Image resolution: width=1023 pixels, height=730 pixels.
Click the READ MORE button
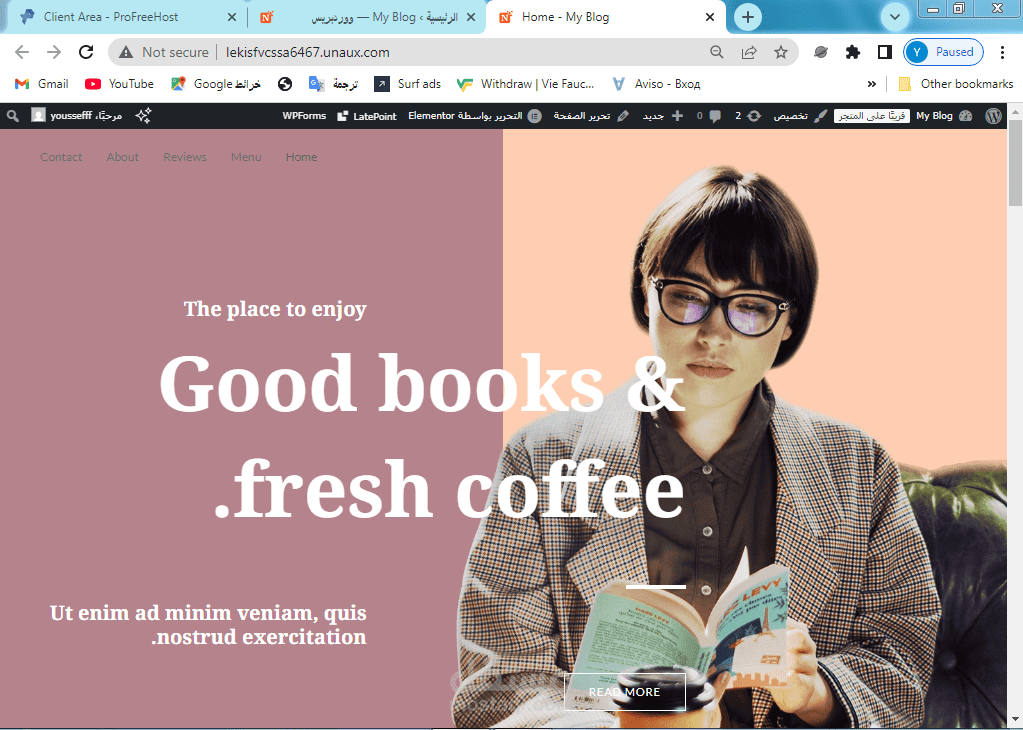[624, 691]
